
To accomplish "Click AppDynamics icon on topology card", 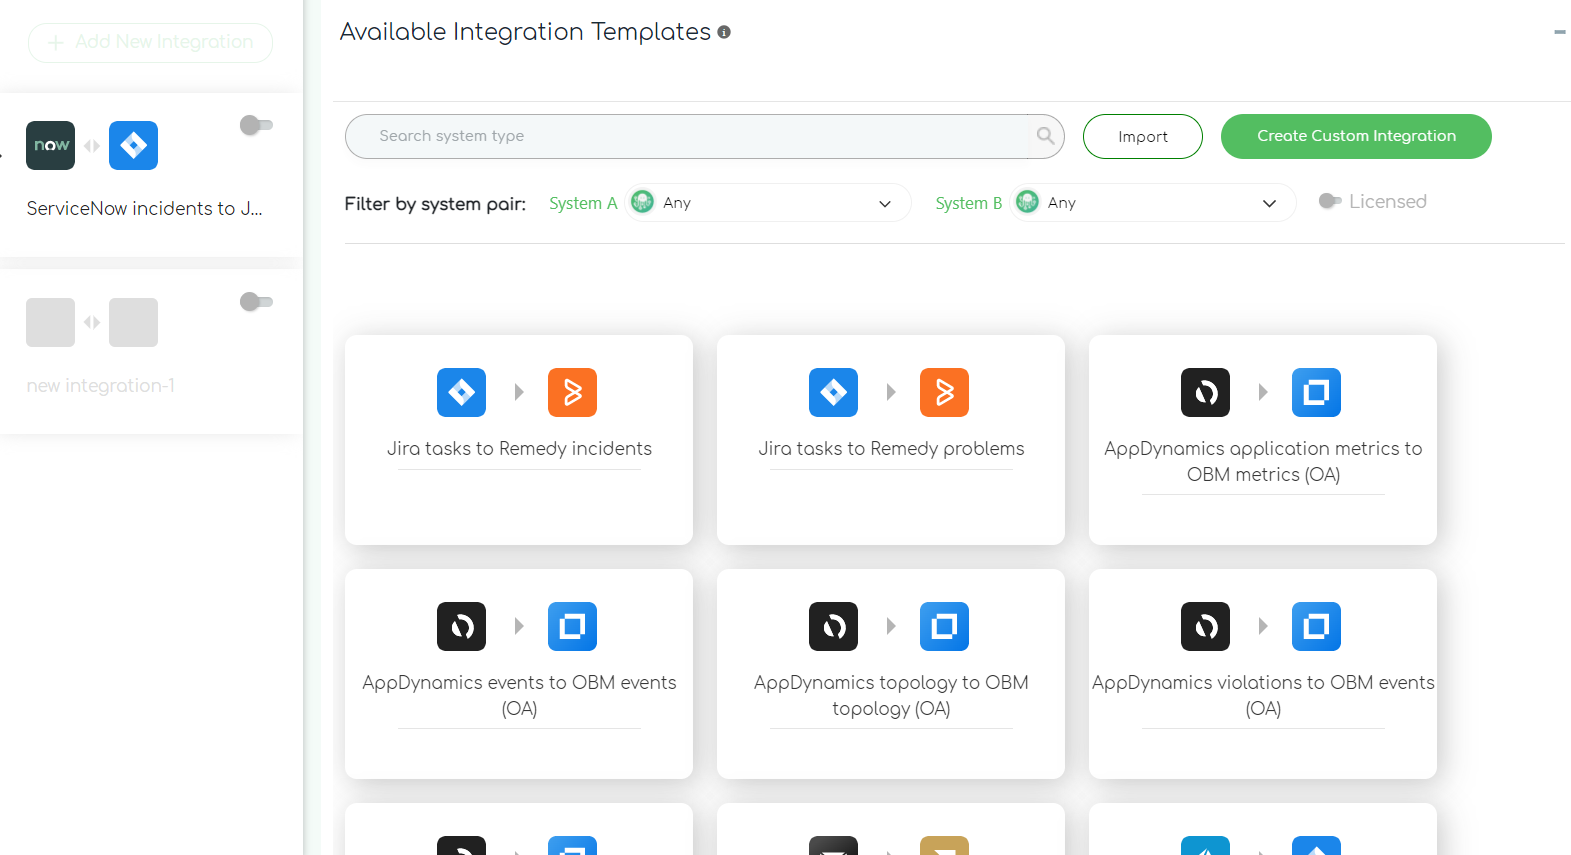I will coord(833,626).
